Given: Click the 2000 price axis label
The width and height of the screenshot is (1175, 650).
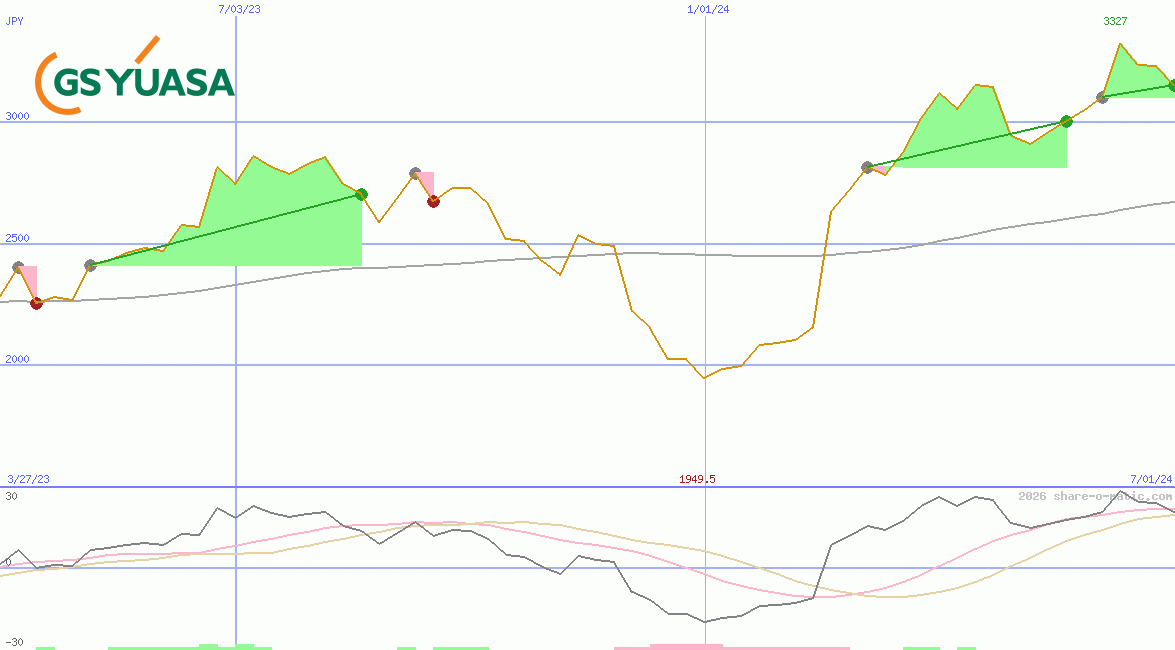Looking at the screenshot, I should (17, 359).
